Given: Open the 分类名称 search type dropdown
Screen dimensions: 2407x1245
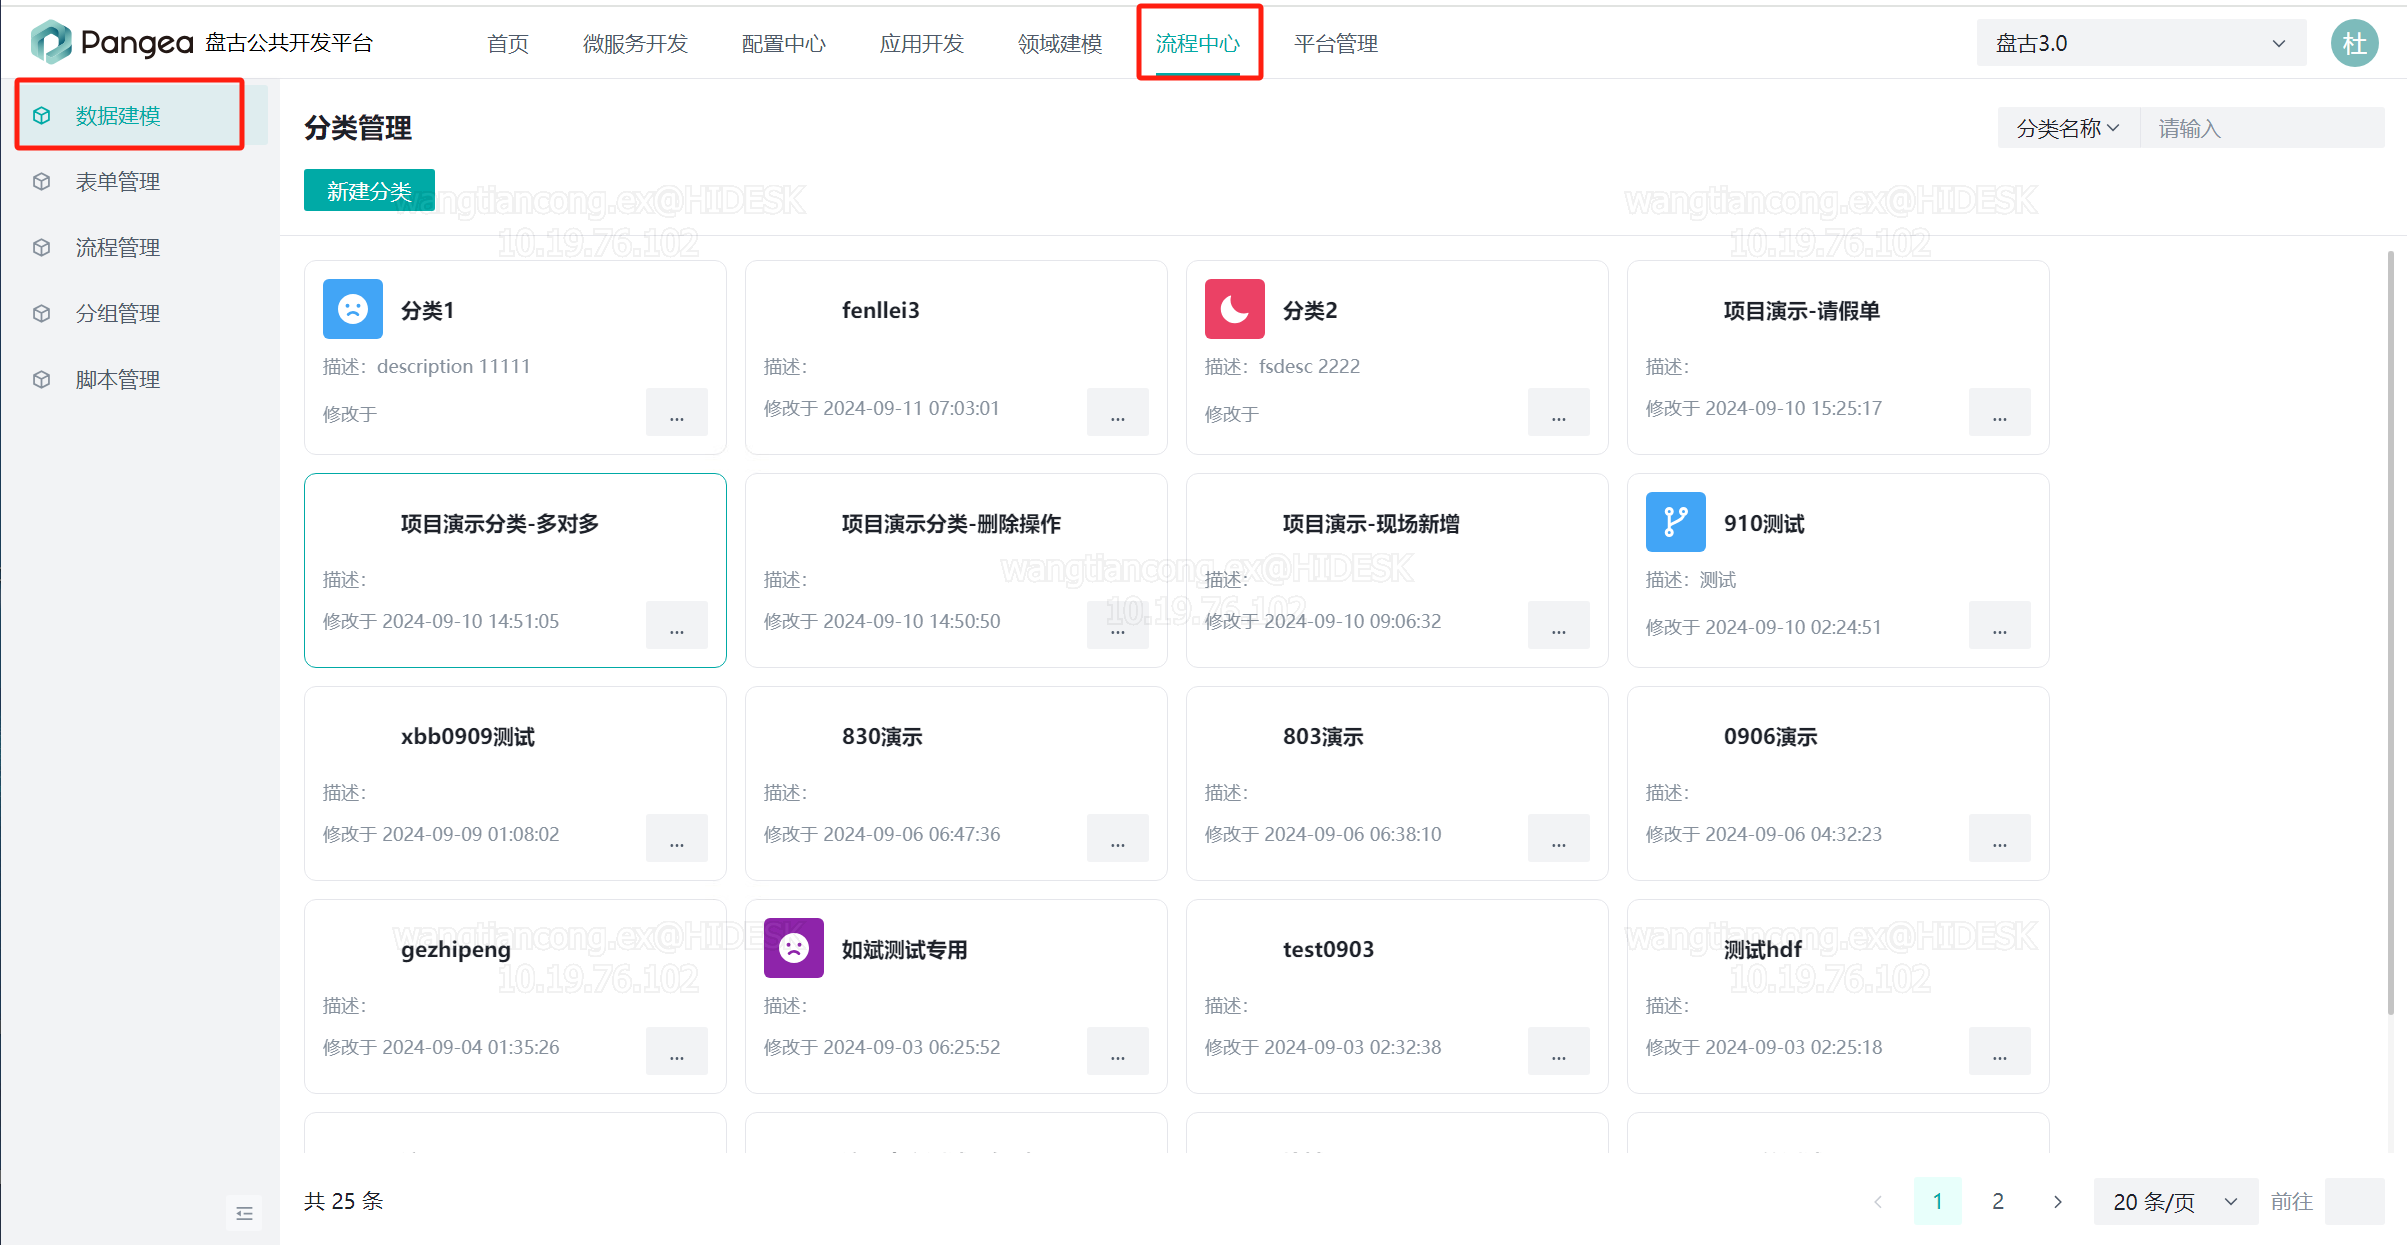Looking at the screenshot, I should 2068,128.
